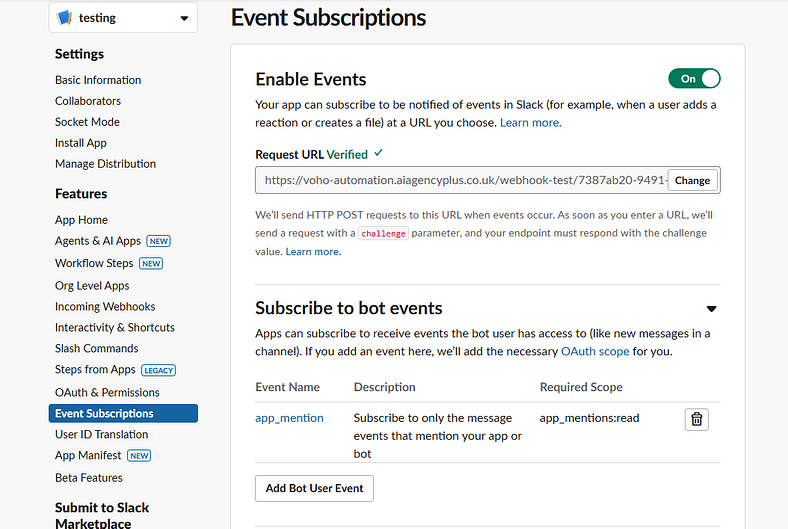788x529 pixels.
Task: Open the Interactivity & Shortcuts page
Action: [114, 327]
